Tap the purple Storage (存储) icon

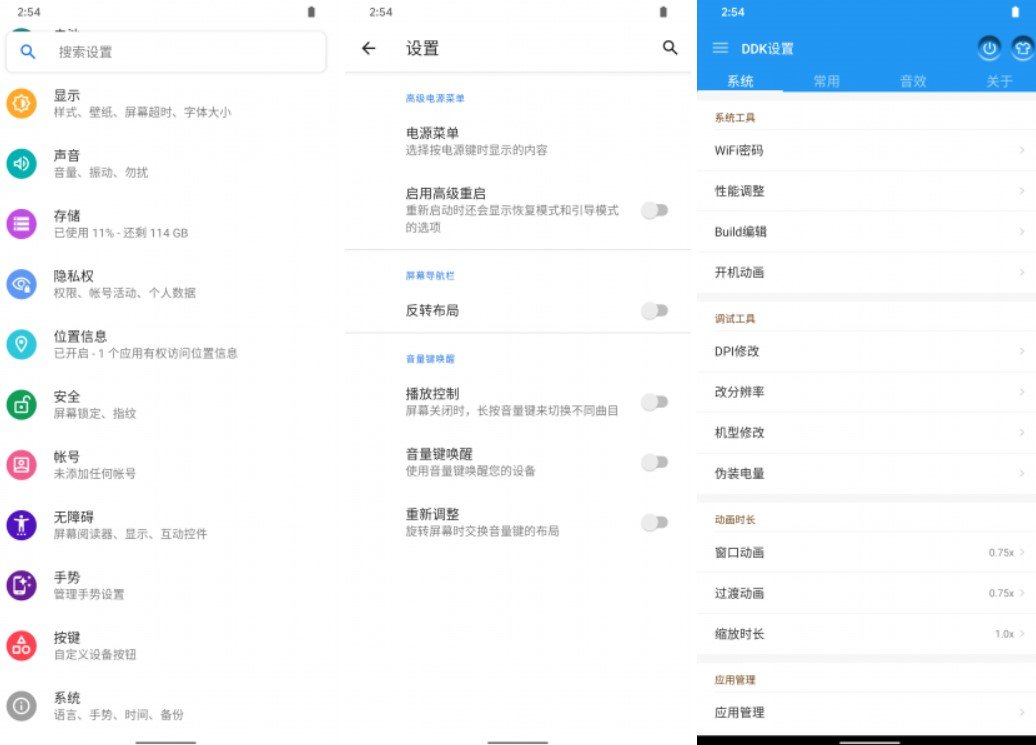click(22, 224)
